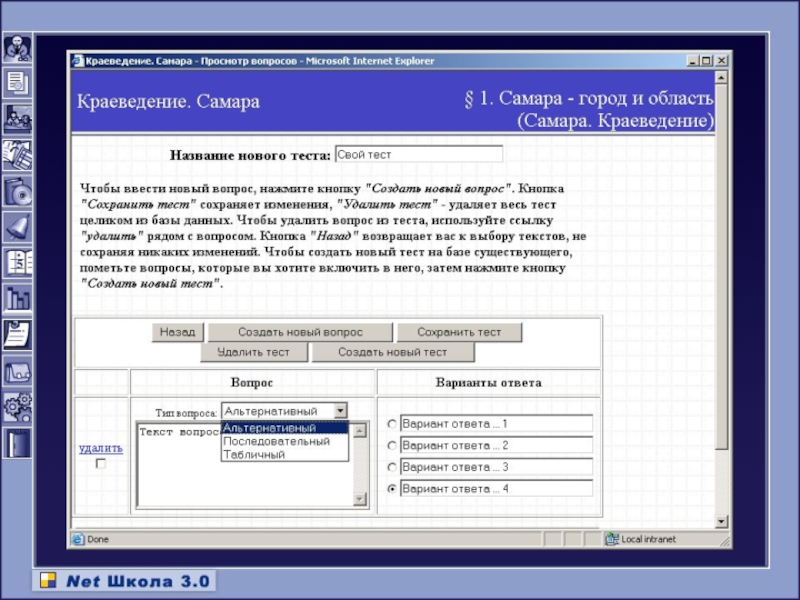Open the classroom students sidebar icon
800x600 pixels.
[18, 119]
